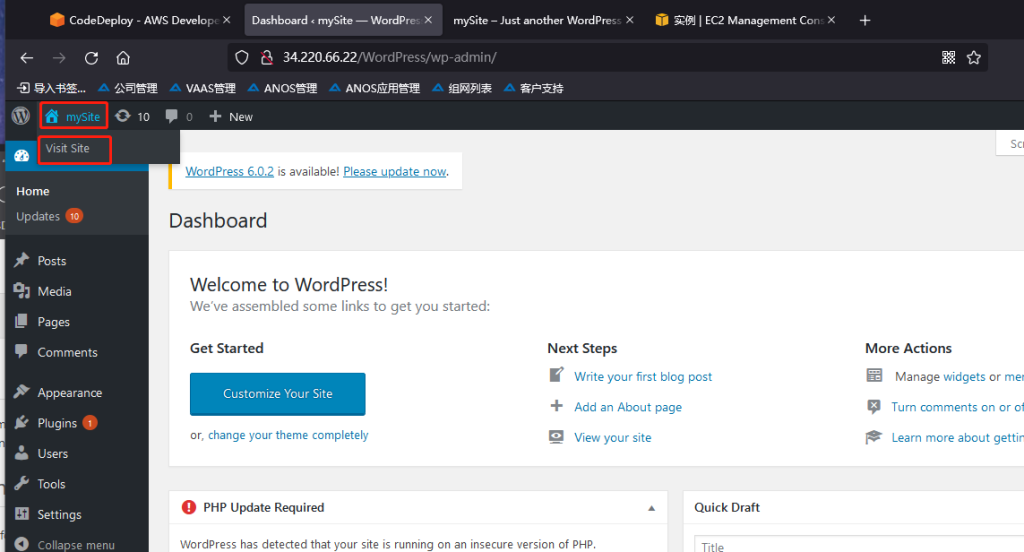Image resolution: width=1024 pixels, height=552 pixels.
Task: Select Visit Site from mySite menu
Action: click(68, 148)
